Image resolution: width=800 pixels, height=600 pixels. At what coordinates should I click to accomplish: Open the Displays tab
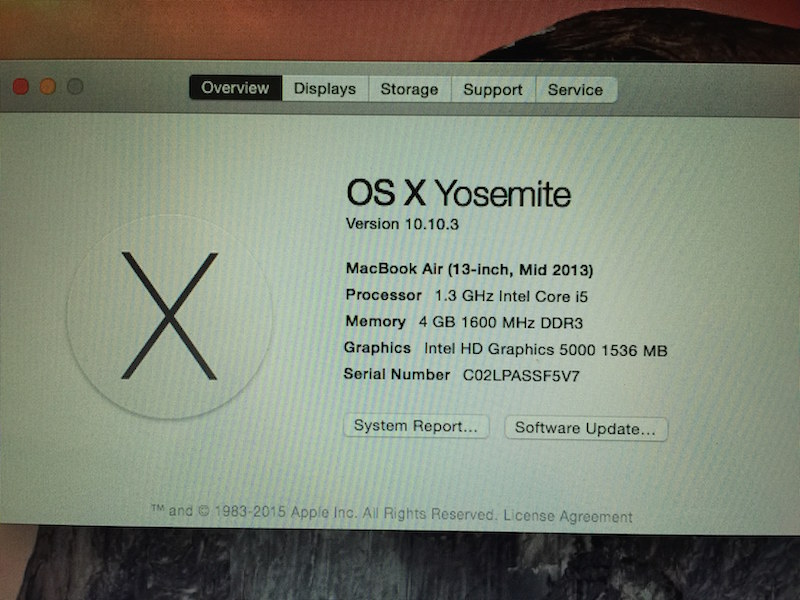tap(325, 89)
